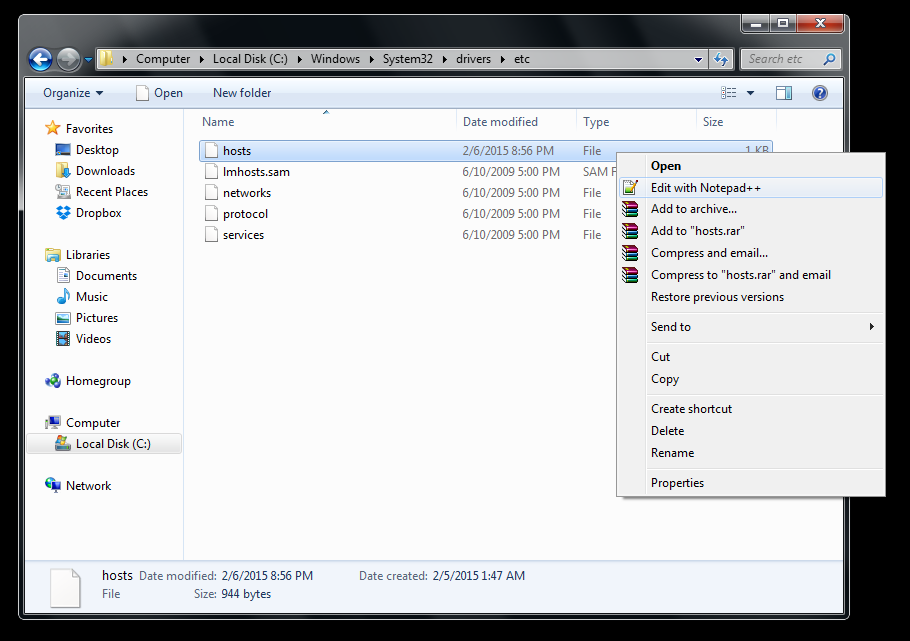Screen dimensions: 910x641
Task: Open the Organize menu
Action: [x=73, y=93]
